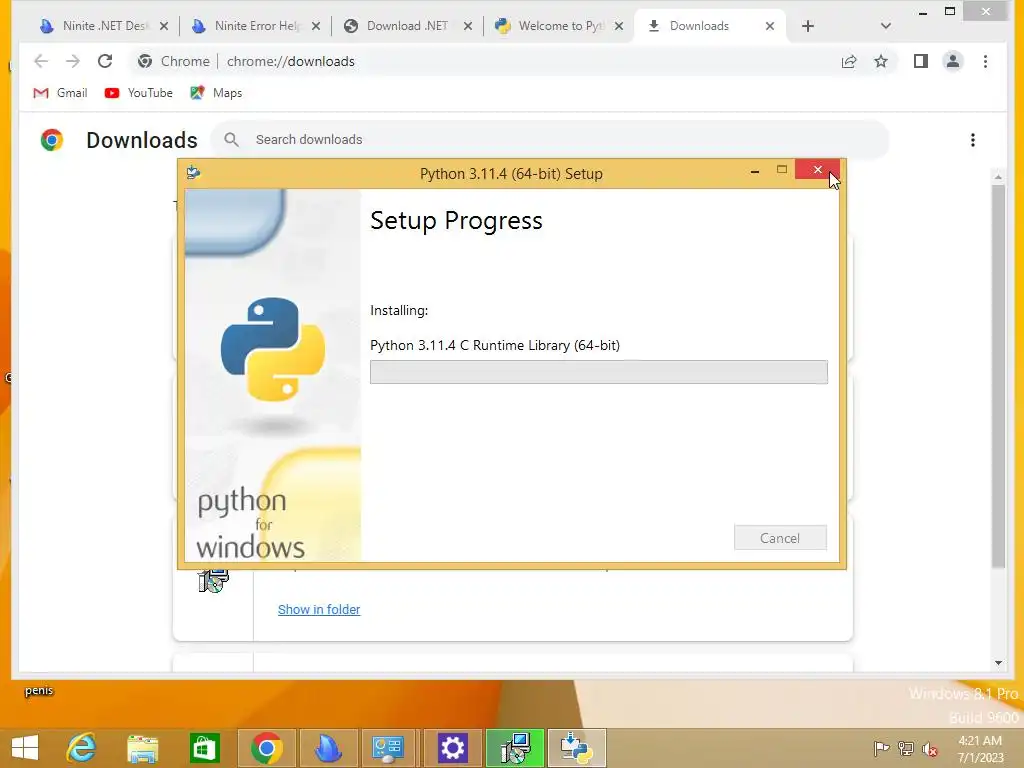The height and width of the screenshot is (768, 1024).
Task: Open Windows Store from taskbar
Action: pyautogui.click(x=204, y=747)
